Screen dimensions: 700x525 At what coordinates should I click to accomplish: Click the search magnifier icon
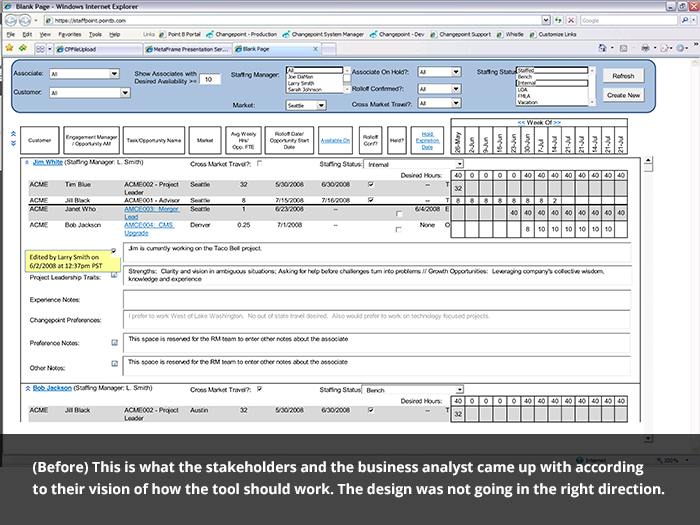685,20
